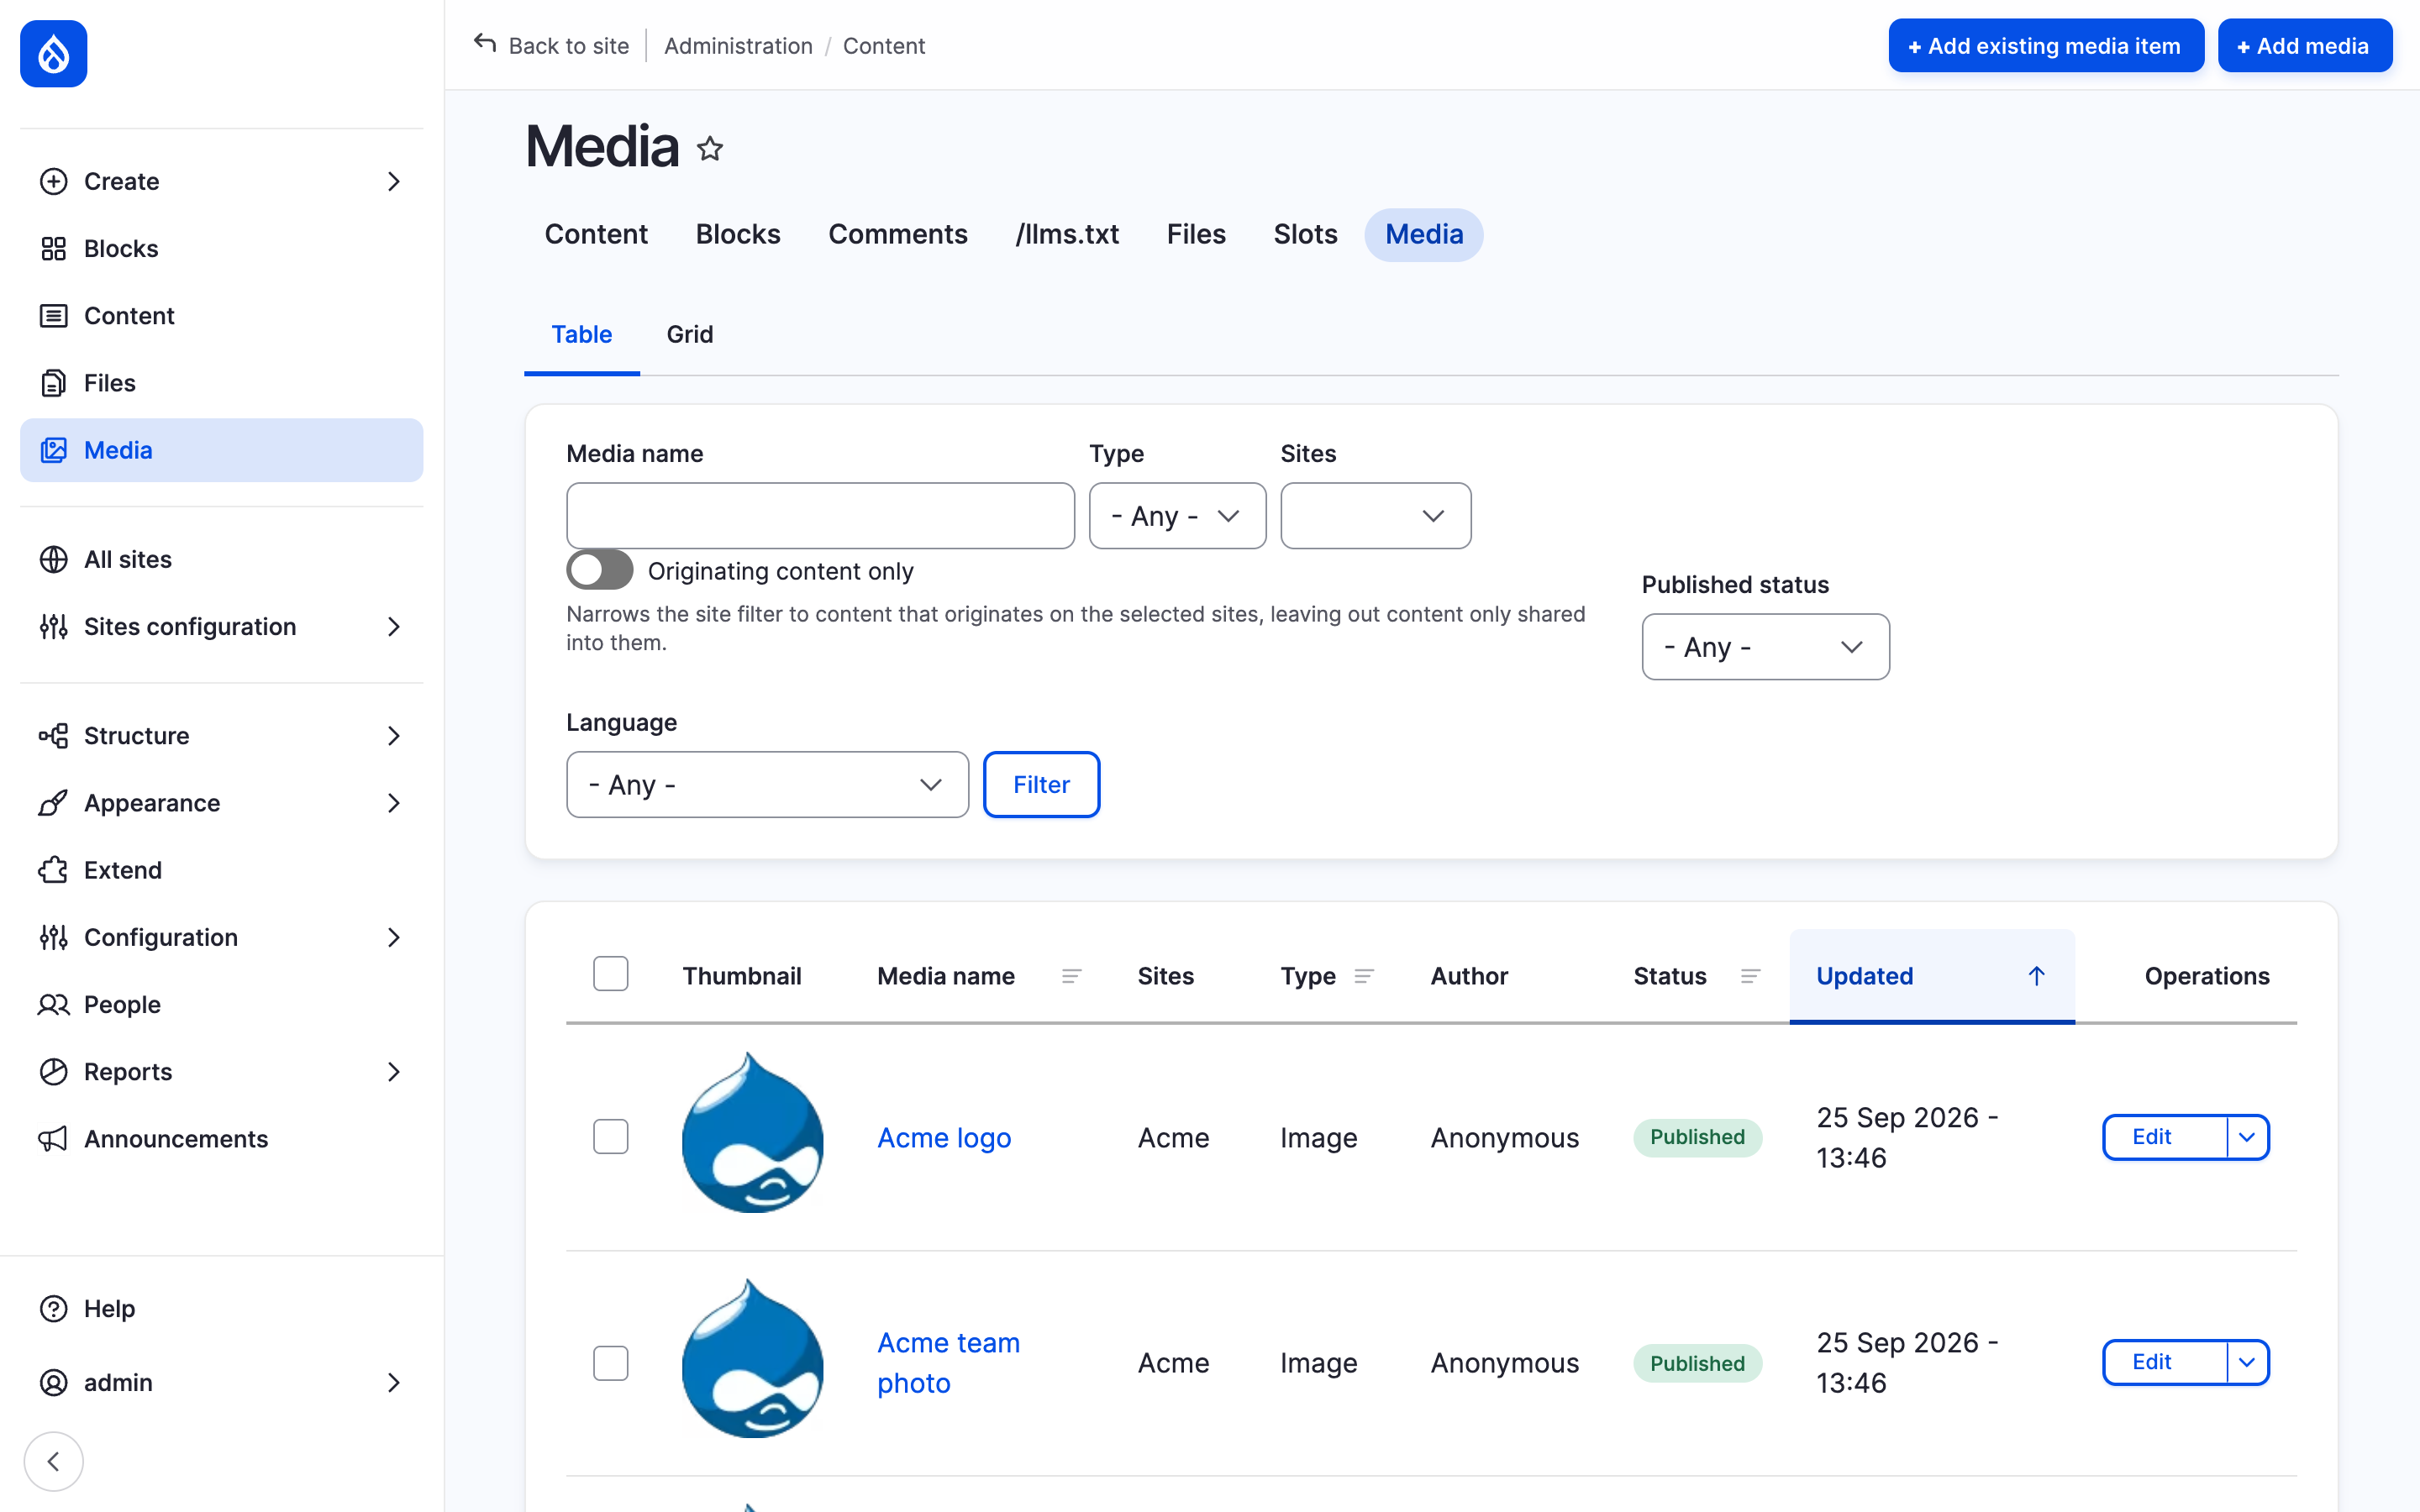The width and height of the screenshot is (2420, 1512).
Task: Click the Drupal logo home icon
Action: point(53,54)
